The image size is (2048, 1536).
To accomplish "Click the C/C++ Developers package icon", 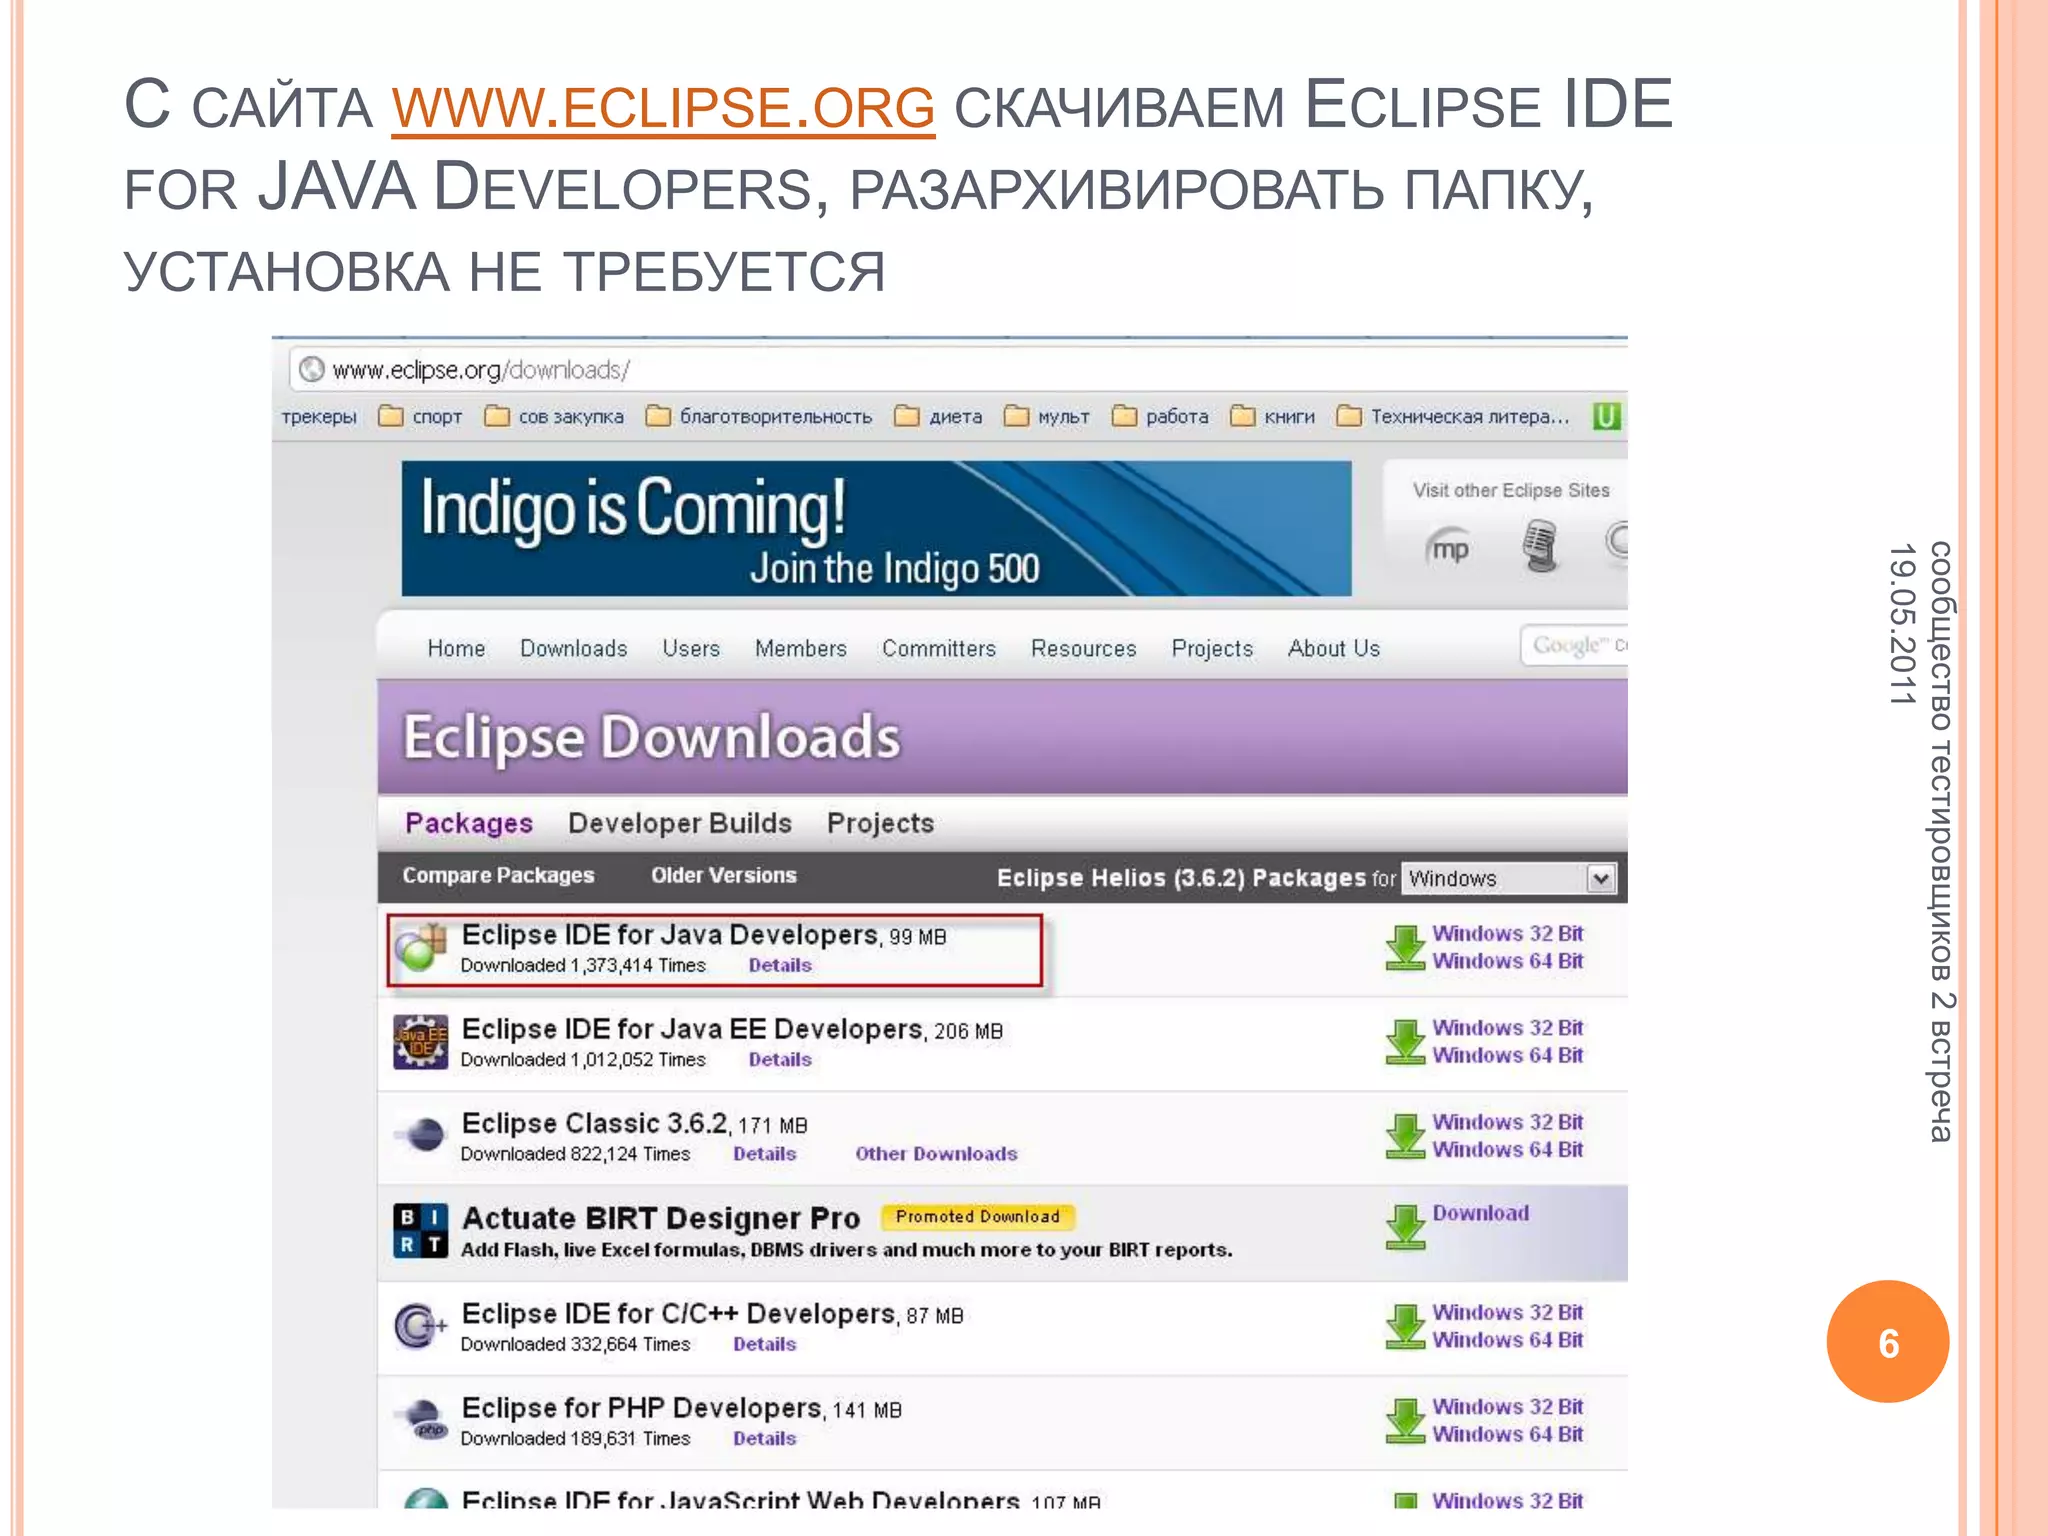I will pos(420,1326).
